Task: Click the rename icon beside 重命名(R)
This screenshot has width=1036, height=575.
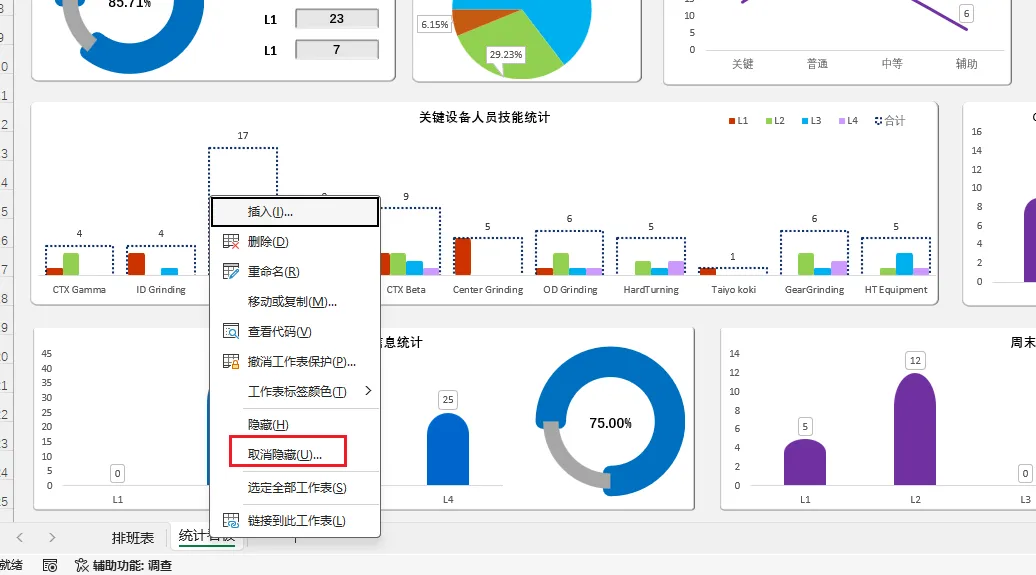Action: (x=231, y=272)
